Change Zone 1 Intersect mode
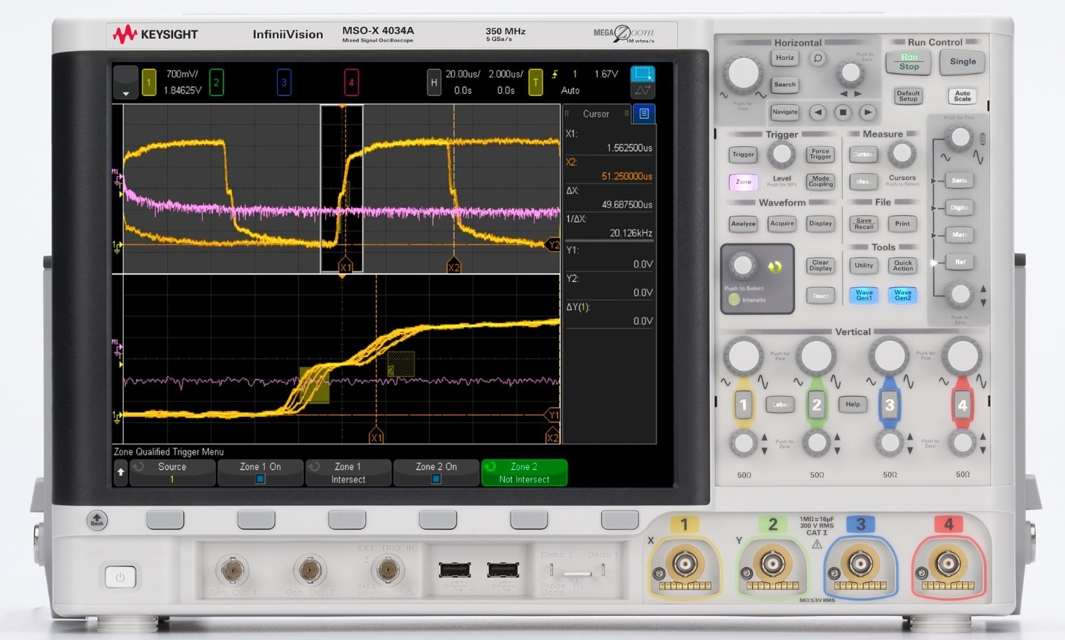 pyautogui.click(x=348, y=473)
